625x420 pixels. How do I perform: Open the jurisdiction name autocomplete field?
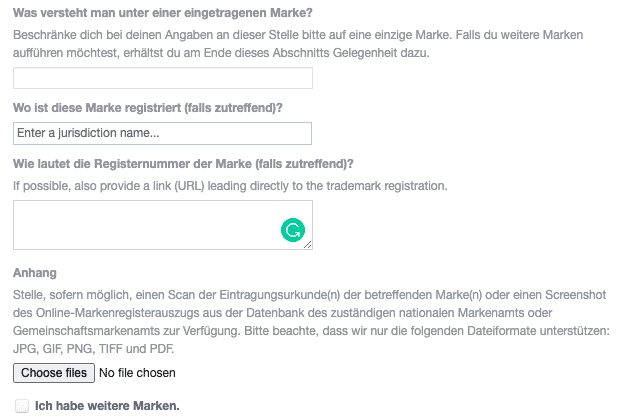162,133
